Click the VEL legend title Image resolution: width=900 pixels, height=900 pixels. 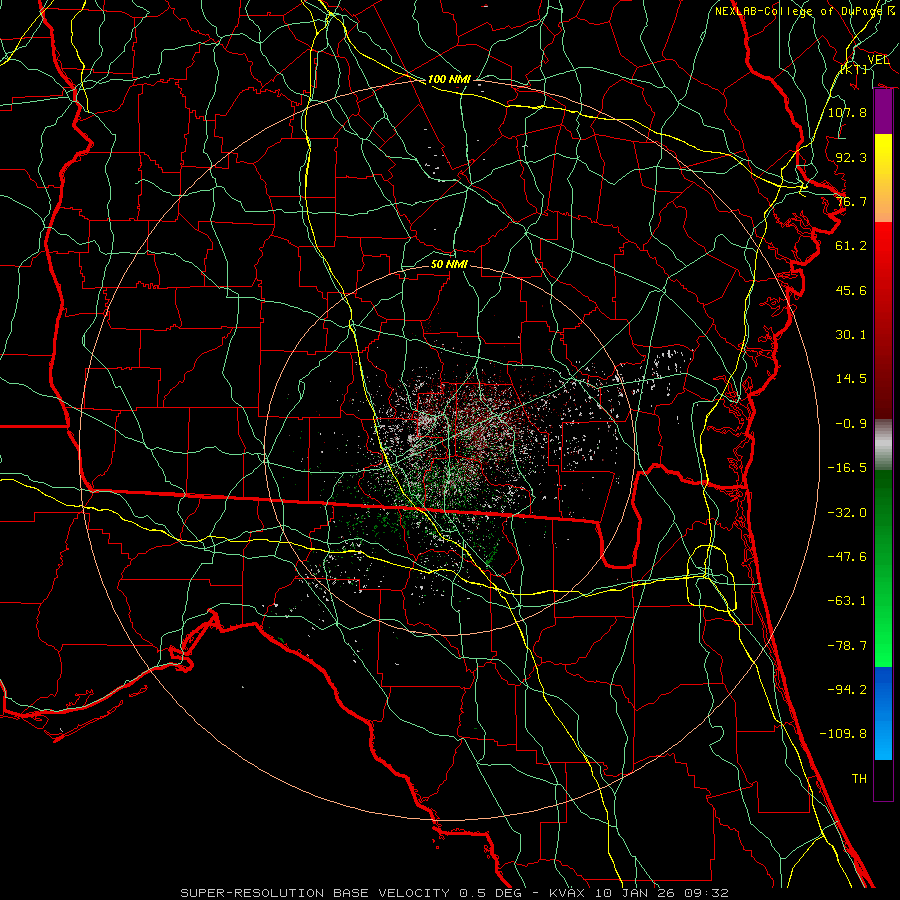pyautogui.click(x=878, y=60)
